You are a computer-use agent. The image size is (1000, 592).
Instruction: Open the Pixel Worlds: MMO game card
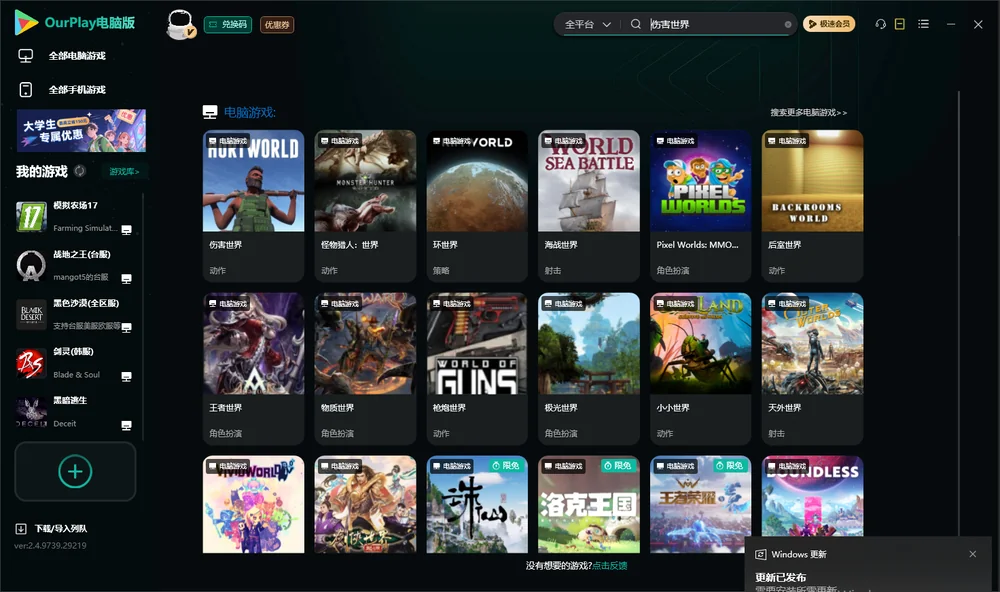[701, 205]
